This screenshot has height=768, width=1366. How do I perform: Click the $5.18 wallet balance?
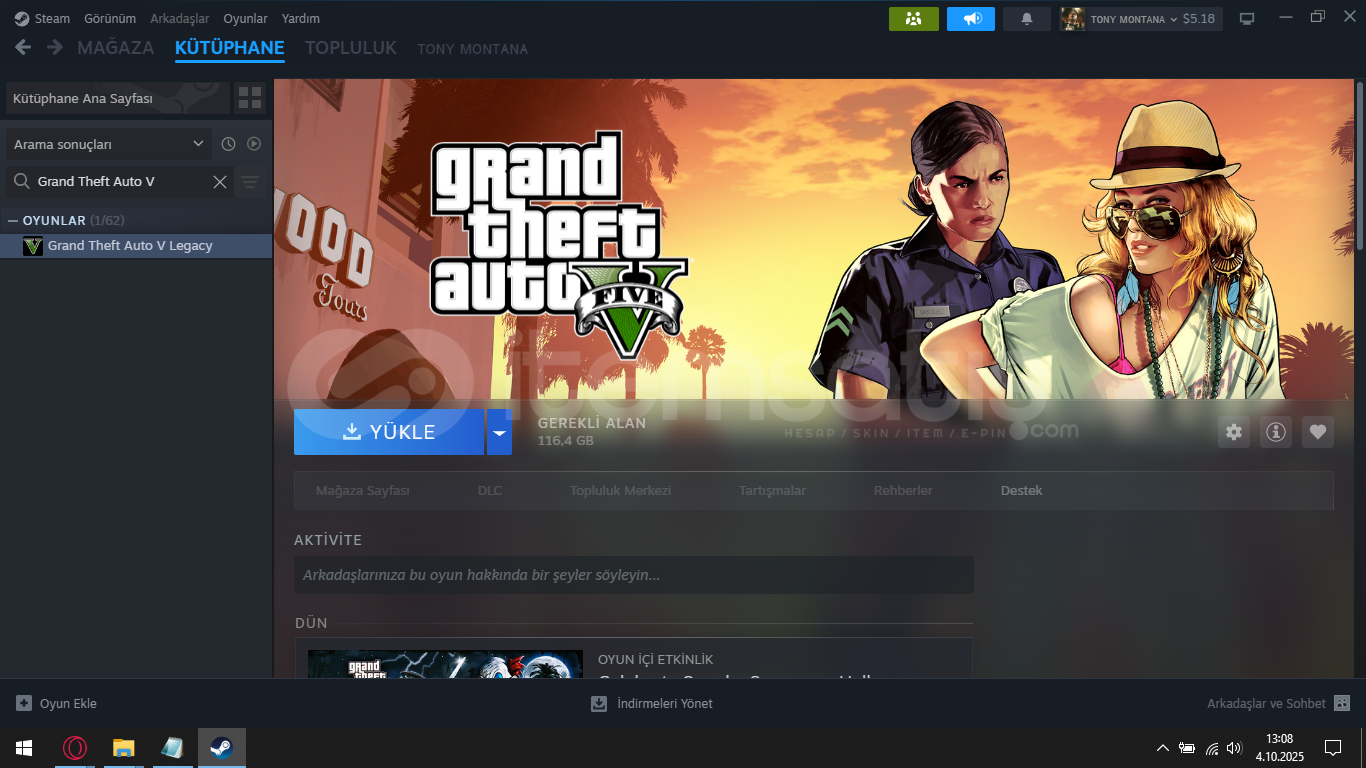click(x=1198, y=19)
